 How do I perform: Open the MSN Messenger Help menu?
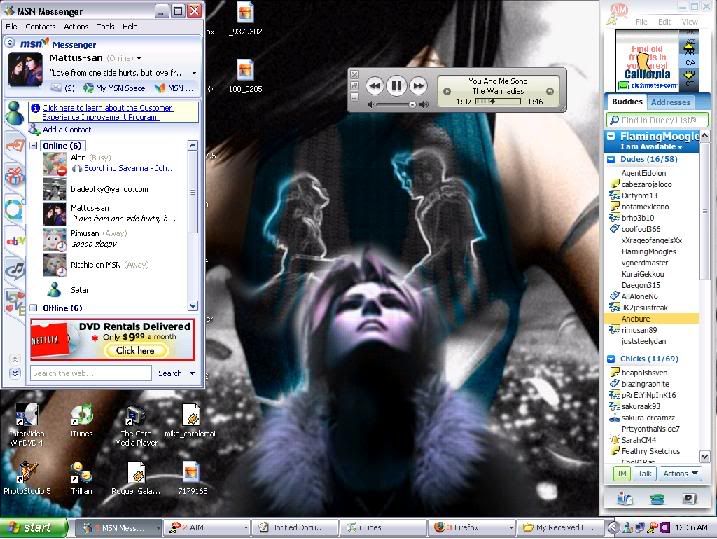pyautogui.click(x=130, y=27)
